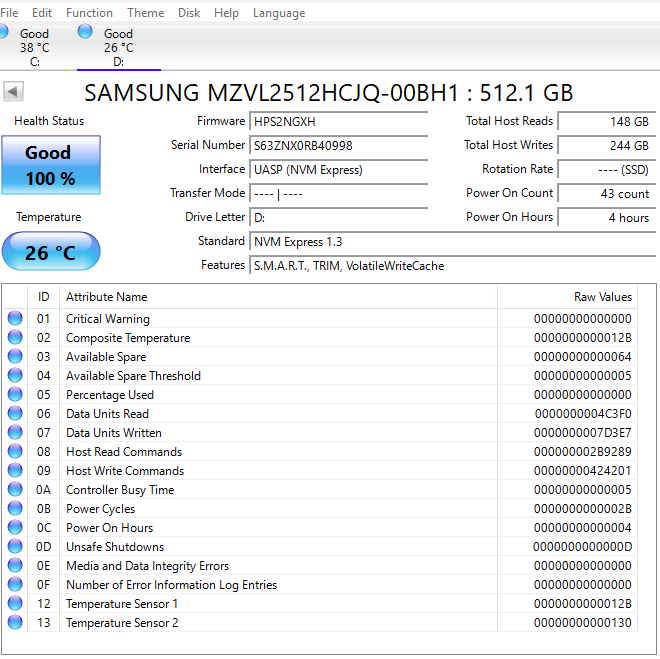Click raw value 0000000000130

pos(583,623)
